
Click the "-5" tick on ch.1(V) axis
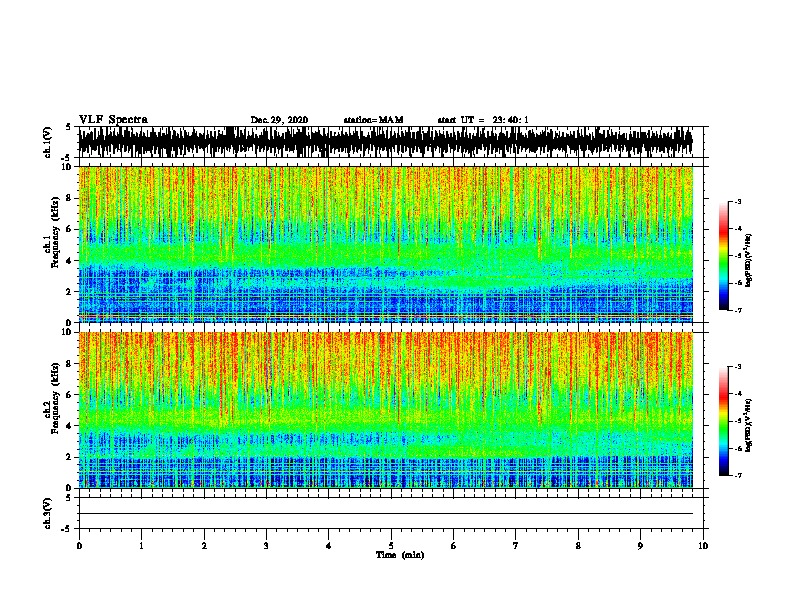(67, 158)
